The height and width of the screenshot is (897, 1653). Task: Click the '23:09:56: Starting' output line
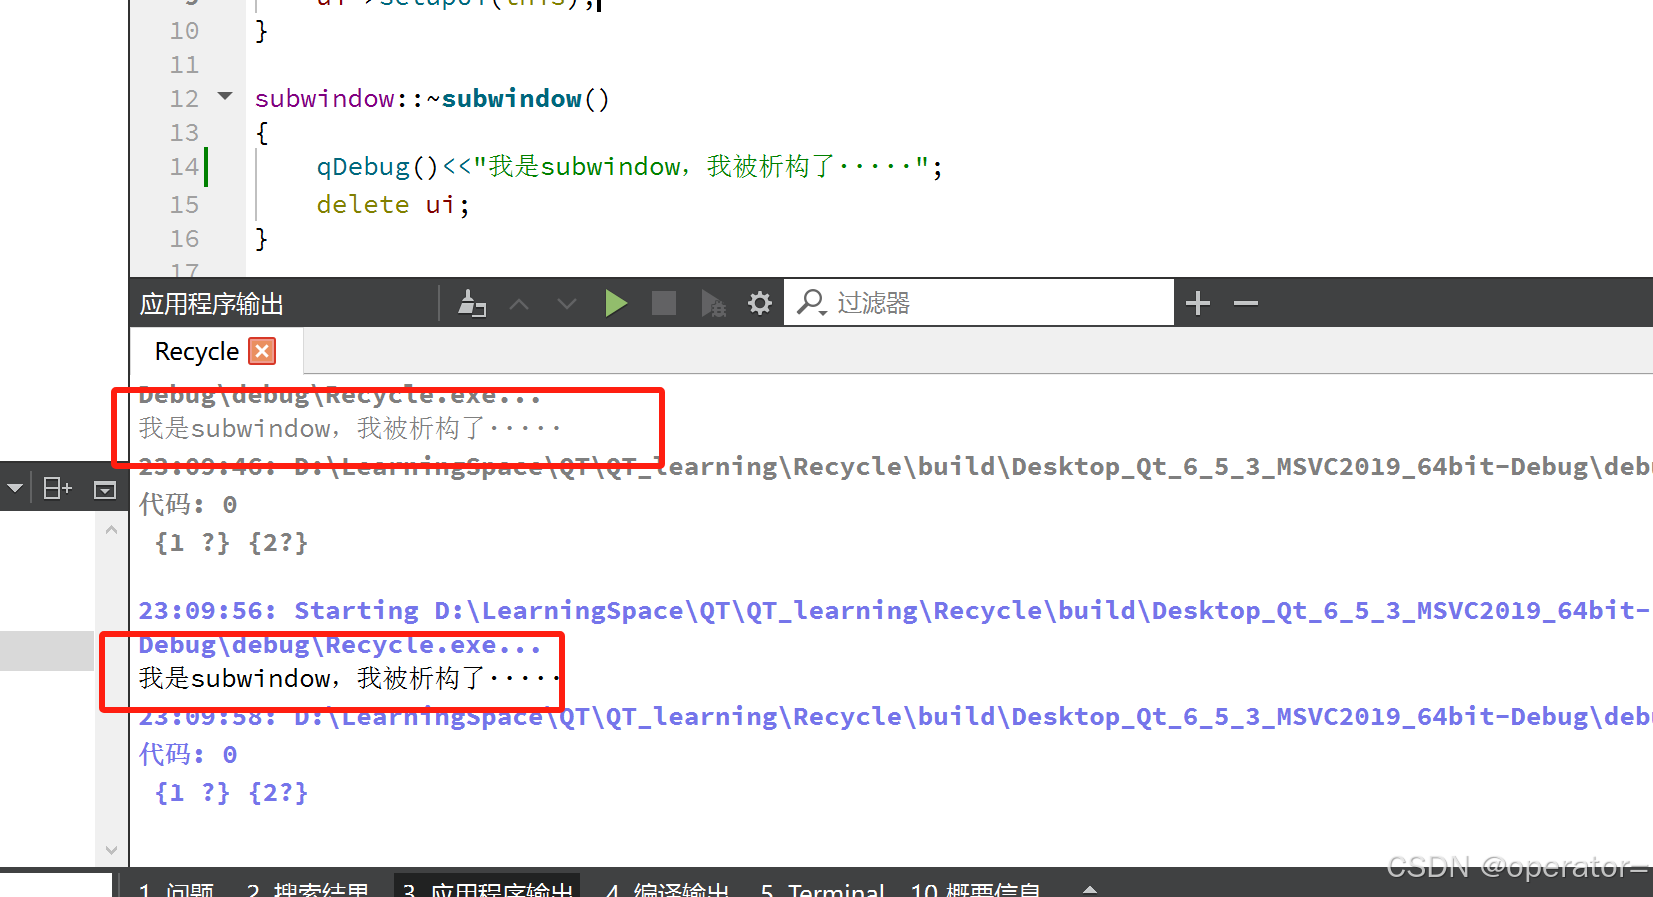894,611
